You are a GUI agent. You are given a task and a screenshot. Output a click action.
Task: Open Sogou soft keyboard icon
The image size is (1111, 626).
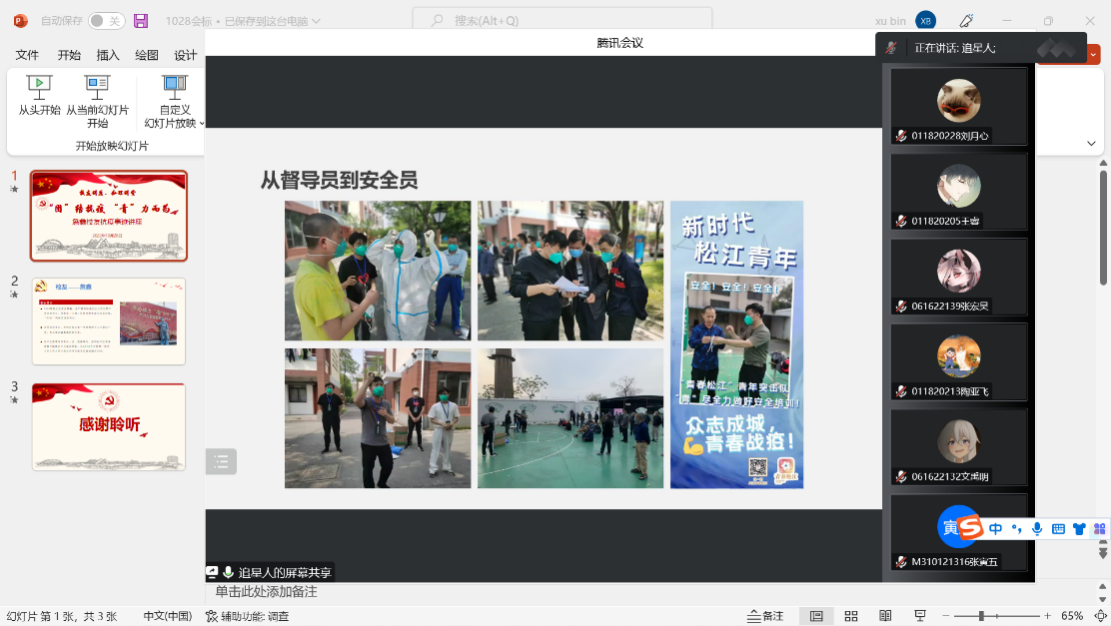pyautogui.click(x=1058, y=528)
